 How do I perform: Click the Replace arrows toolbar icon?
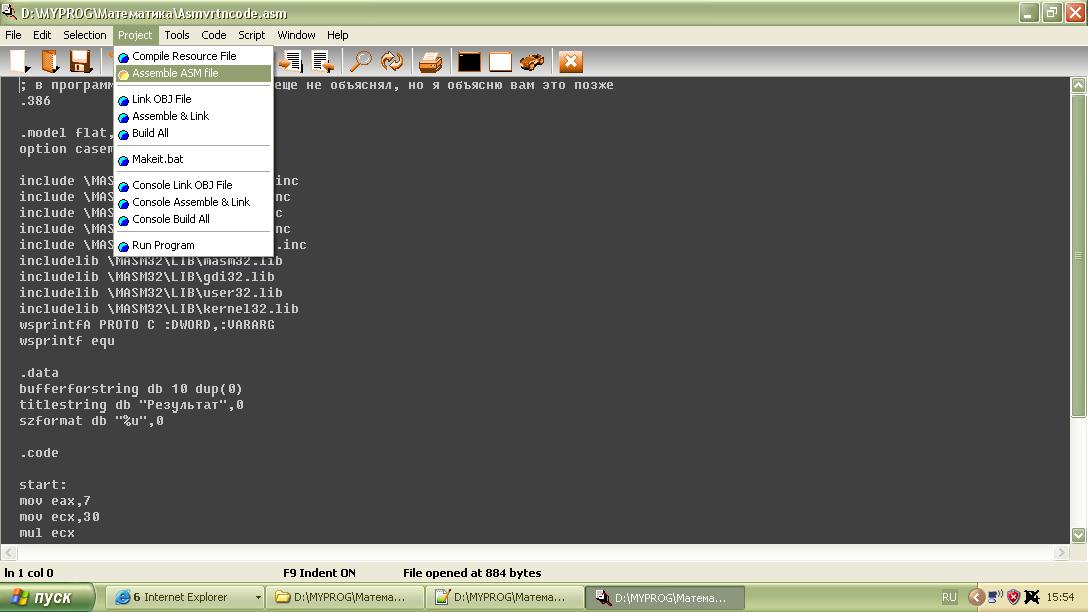(392, 62)
